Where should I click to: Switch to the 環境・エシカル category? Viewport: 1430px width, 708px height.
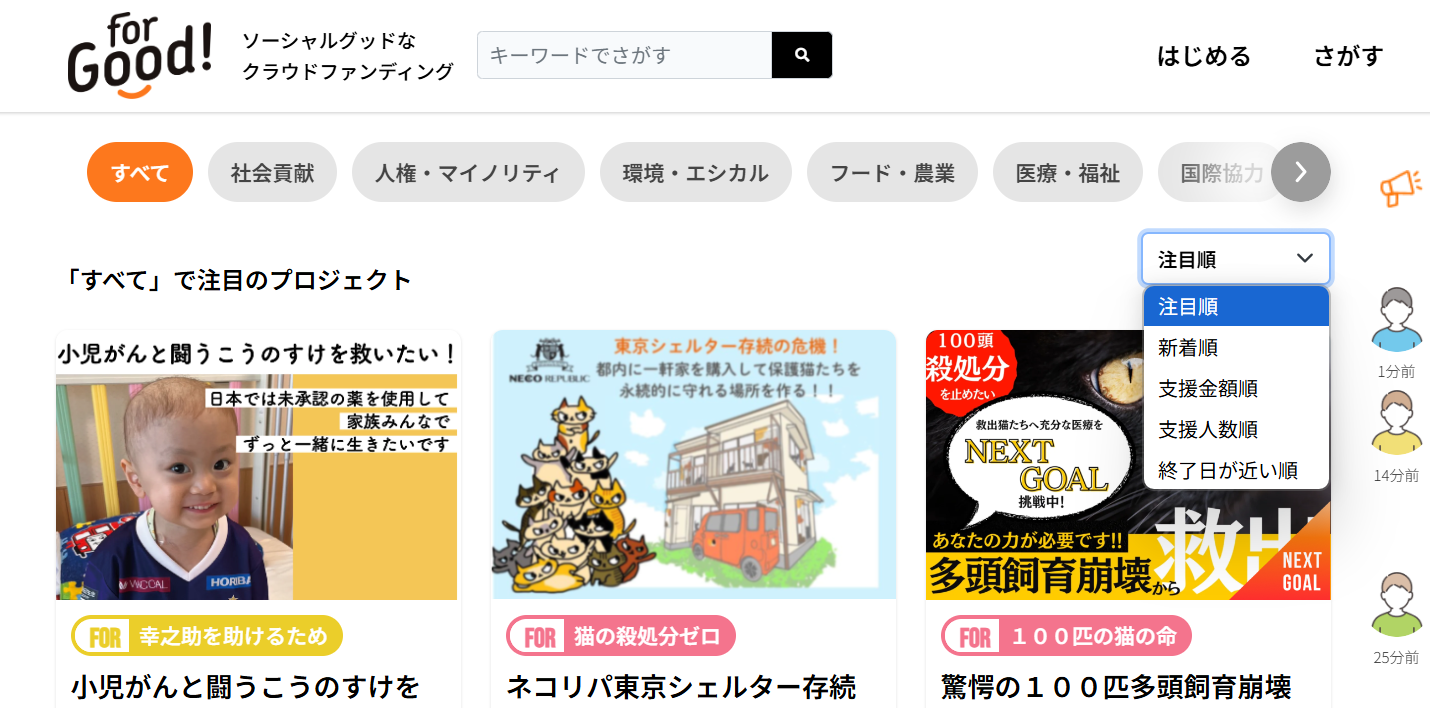tap(696, 172)
